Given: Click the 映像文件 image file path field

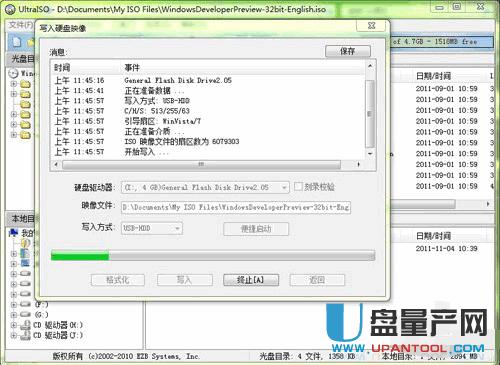Looking at the screenshot, I should click(236, 207).
